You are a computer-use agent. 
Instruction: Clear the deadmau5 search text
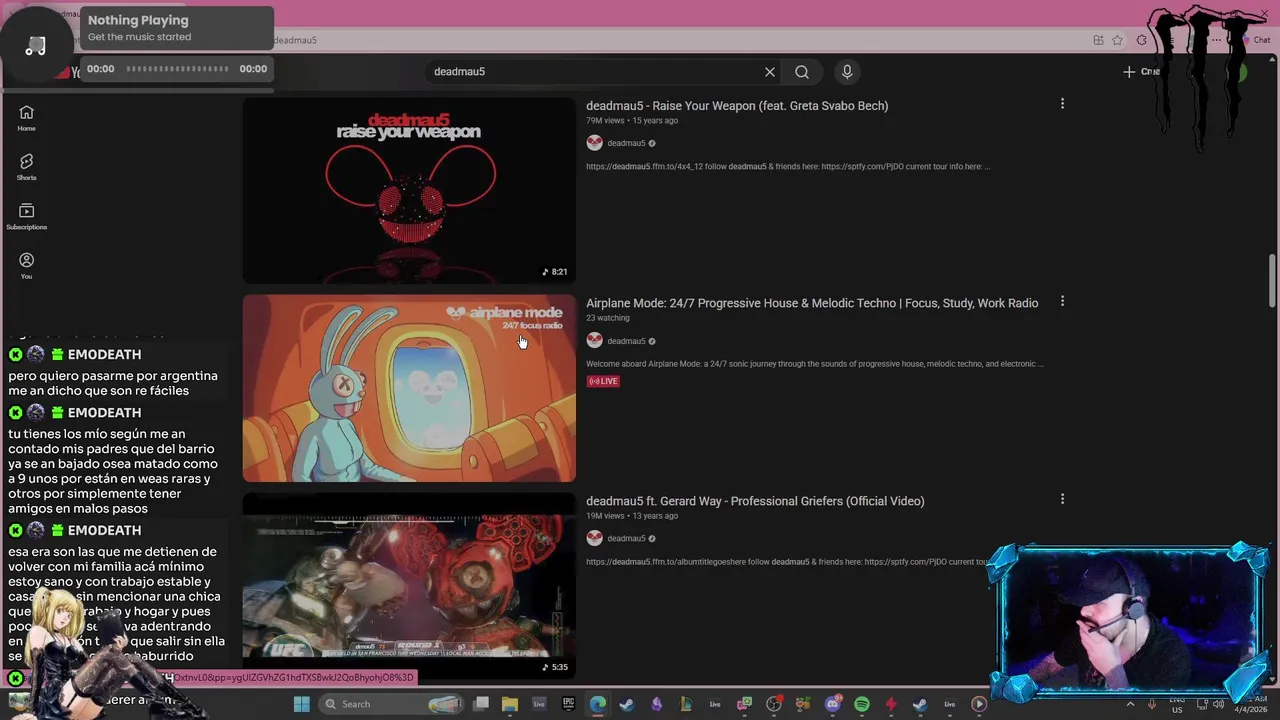(770, 72)
